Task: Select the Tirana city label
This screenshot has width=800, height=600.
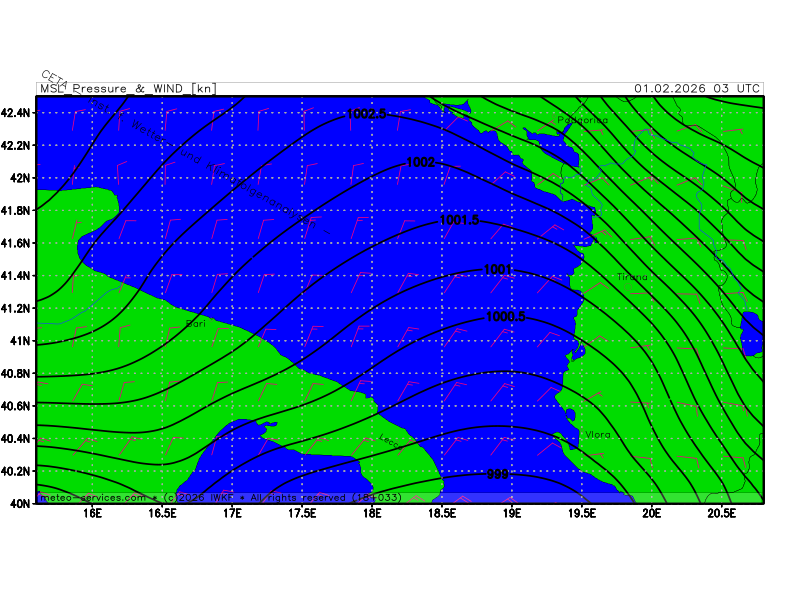Action: pos(632,277)
